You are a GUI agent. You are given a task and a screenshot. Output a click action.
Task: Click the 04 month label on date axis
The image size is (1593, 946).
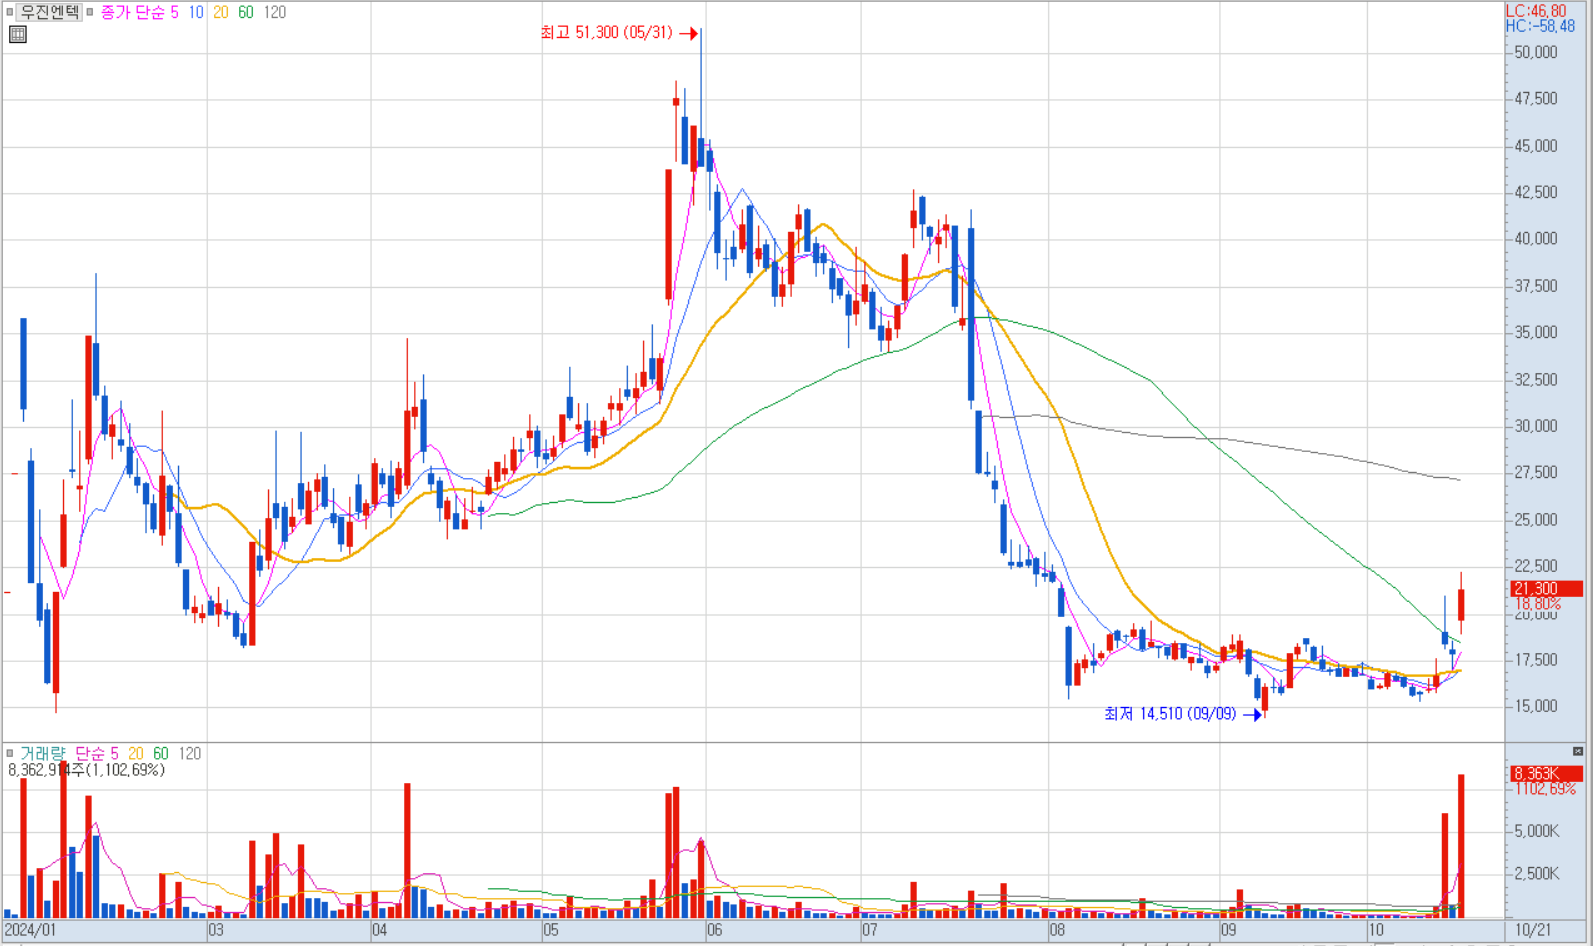tap(379, 930)
